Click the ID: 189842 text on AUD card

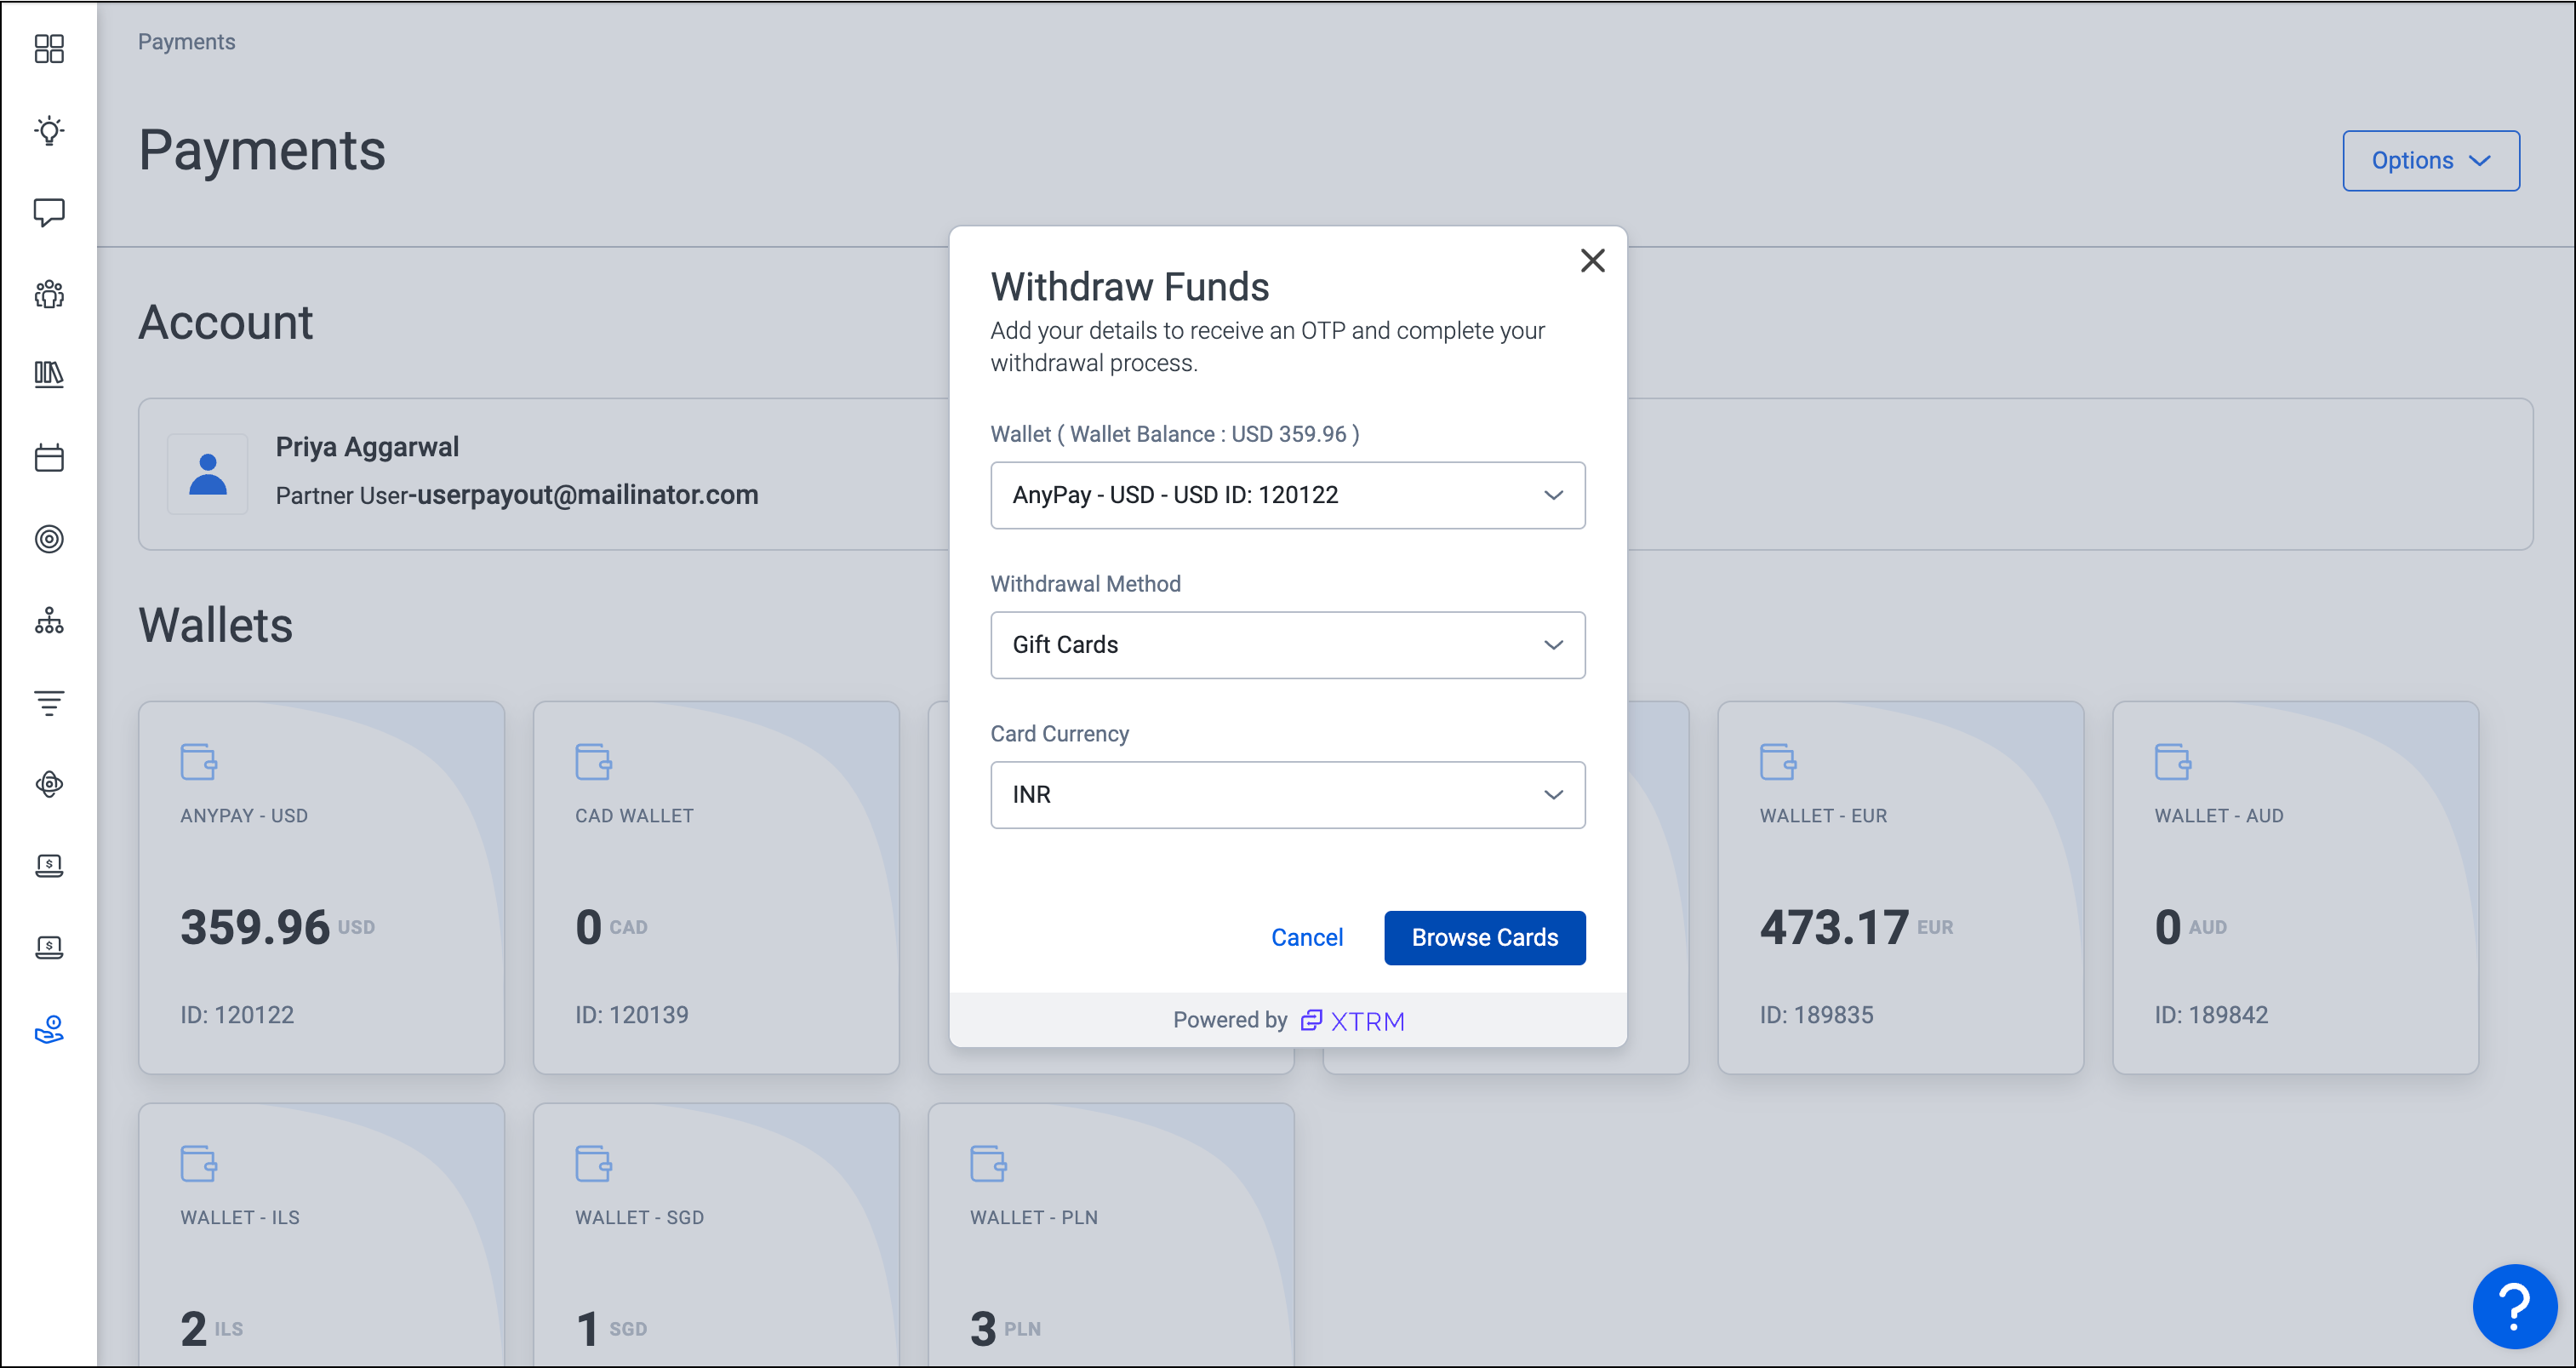tap(2212, 1015)
